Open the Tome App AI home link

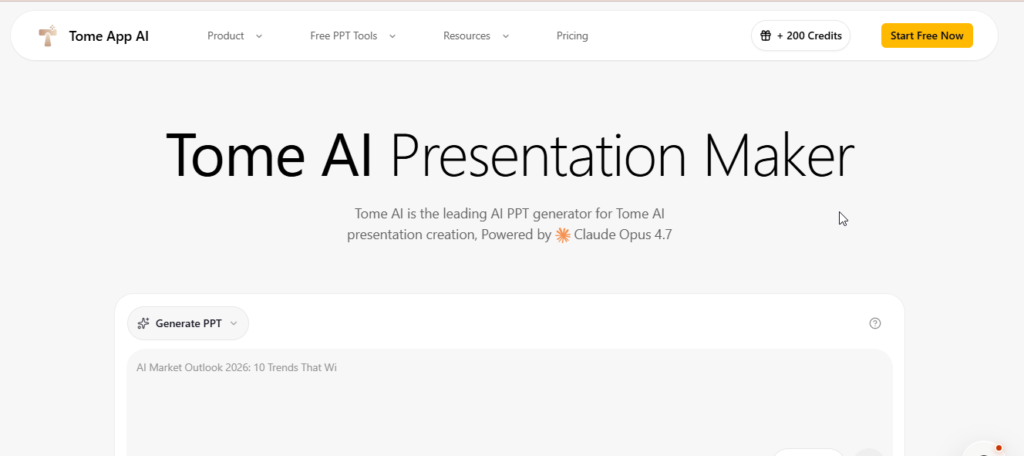pyautogui.click(x=93, y=36)
